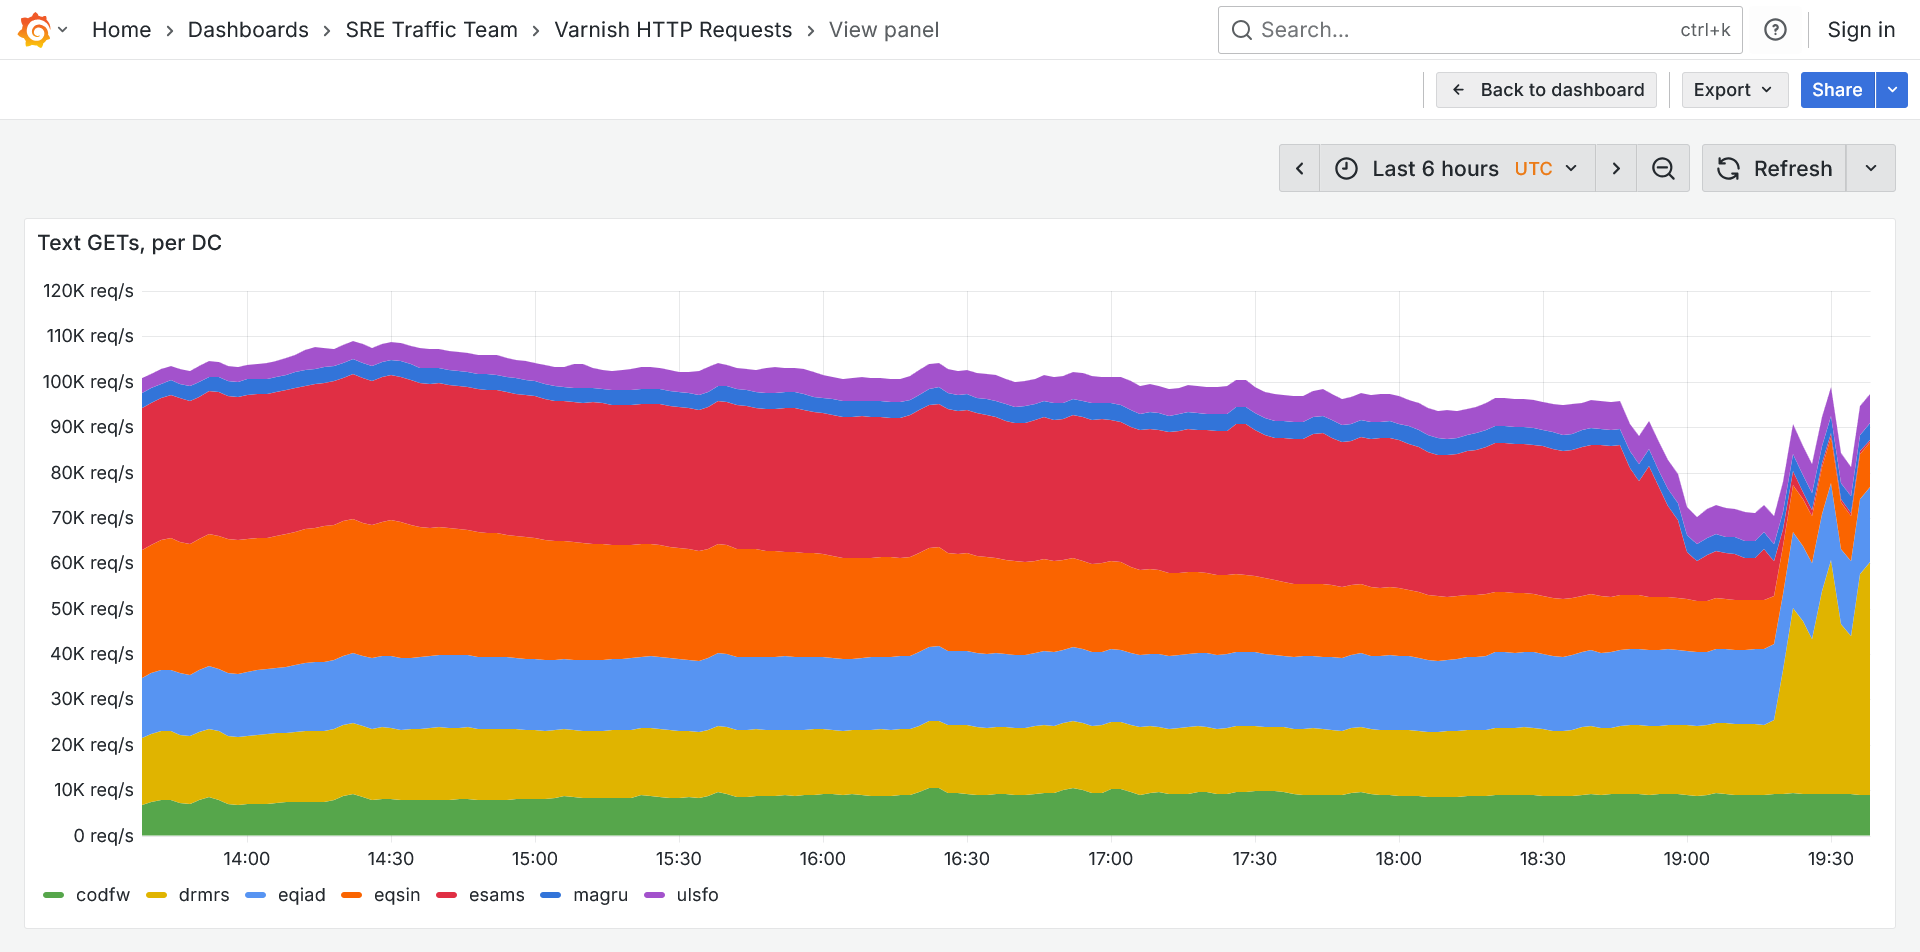Screen dimensions: 1920x952
Task: Open the auto-refresh interval dropdown
Action: coord(1871,168)
